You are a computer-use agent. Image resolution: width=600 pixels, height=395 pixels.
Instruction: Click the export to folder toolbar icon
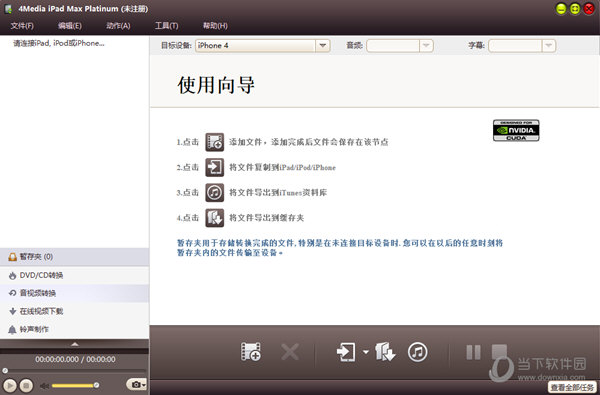point(385,352)
